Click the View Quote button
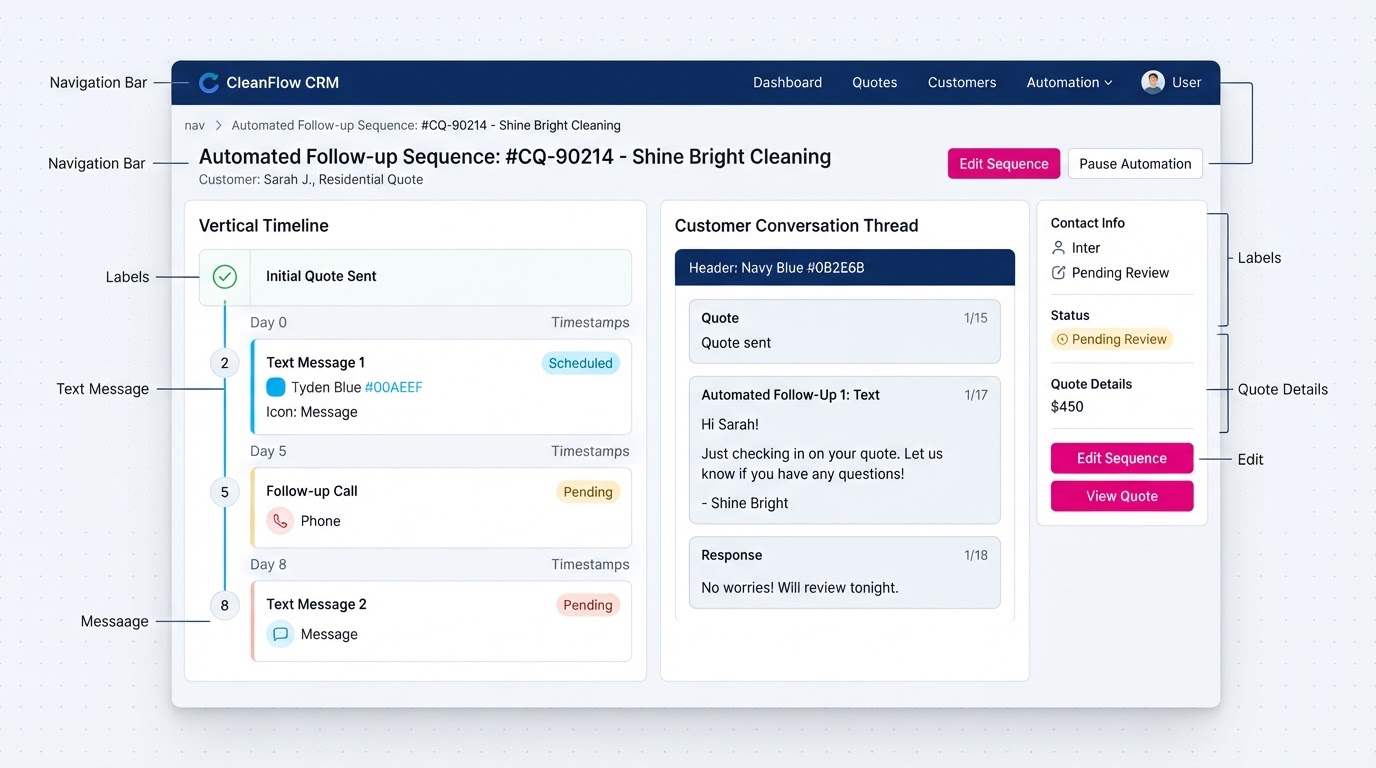The width and height of the screenshot is (1376, 768). point(1122,496)
